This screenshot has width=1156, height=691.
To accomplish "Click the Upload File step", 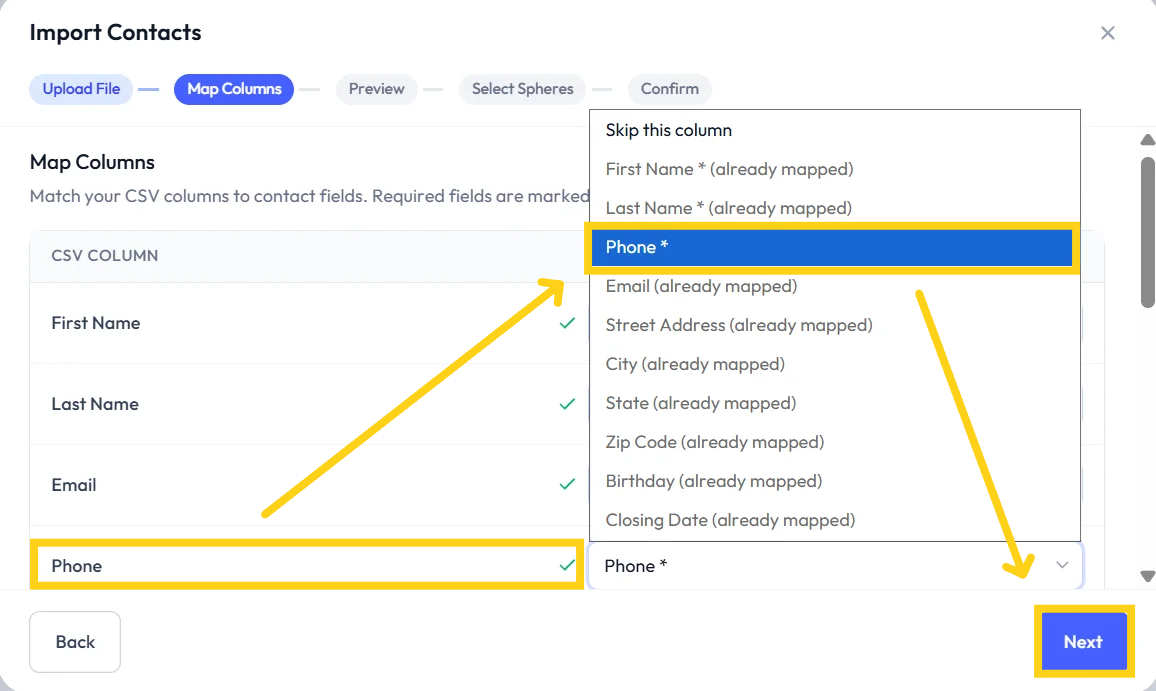I will tap(81, 89).
